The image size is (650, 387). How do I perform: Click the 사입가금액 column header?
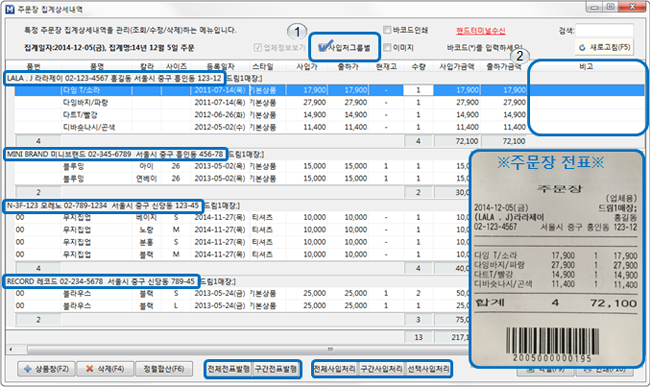[x=457, y=66]
